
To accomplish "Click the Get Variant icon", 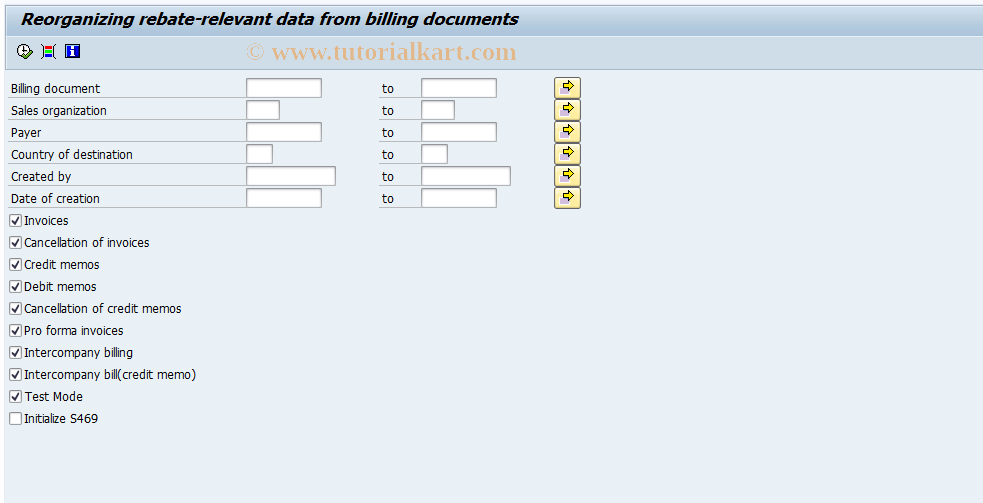I will pyautogui.click(x=49, y=51).
